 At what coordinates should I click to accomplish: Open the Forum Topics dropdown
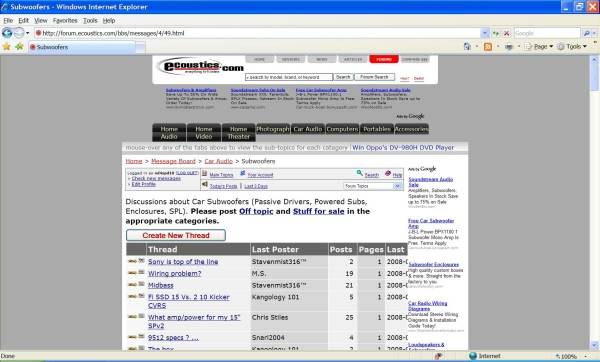[398, 186]
